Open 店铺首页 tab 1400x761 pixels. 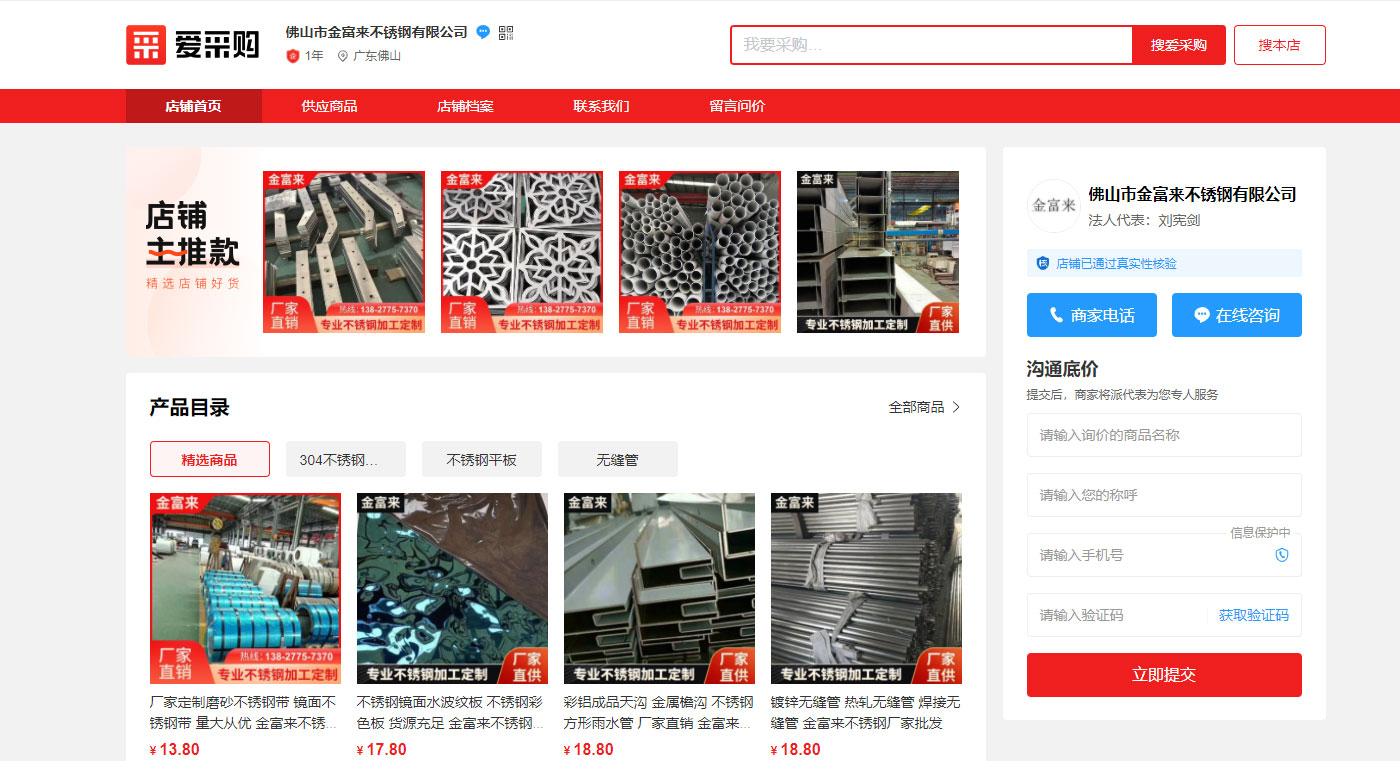point(194,106)
